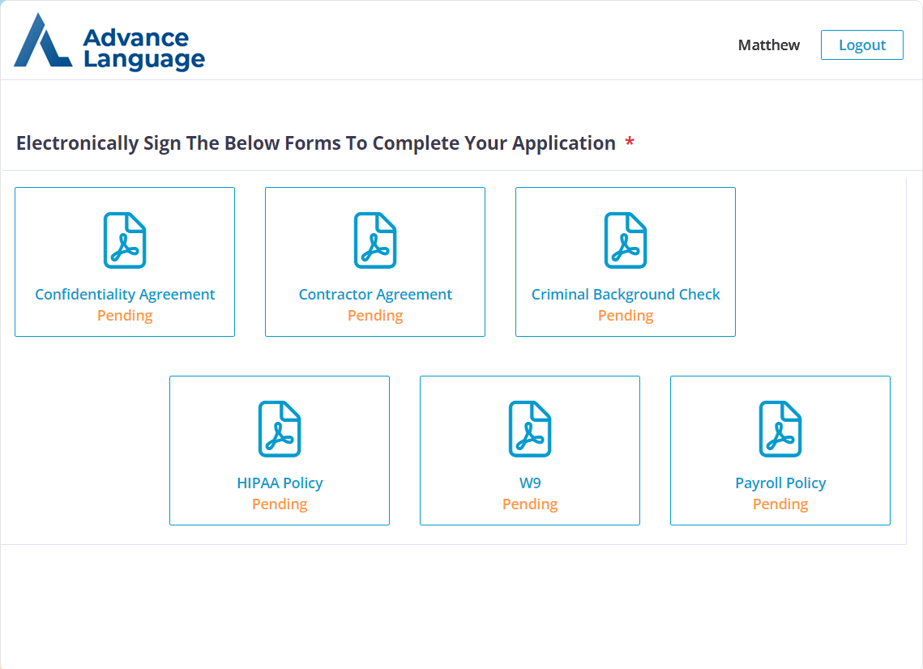923x669 pixels.
Task: Select the Criminal Background Check PDF icon
Action: point(625,240)
